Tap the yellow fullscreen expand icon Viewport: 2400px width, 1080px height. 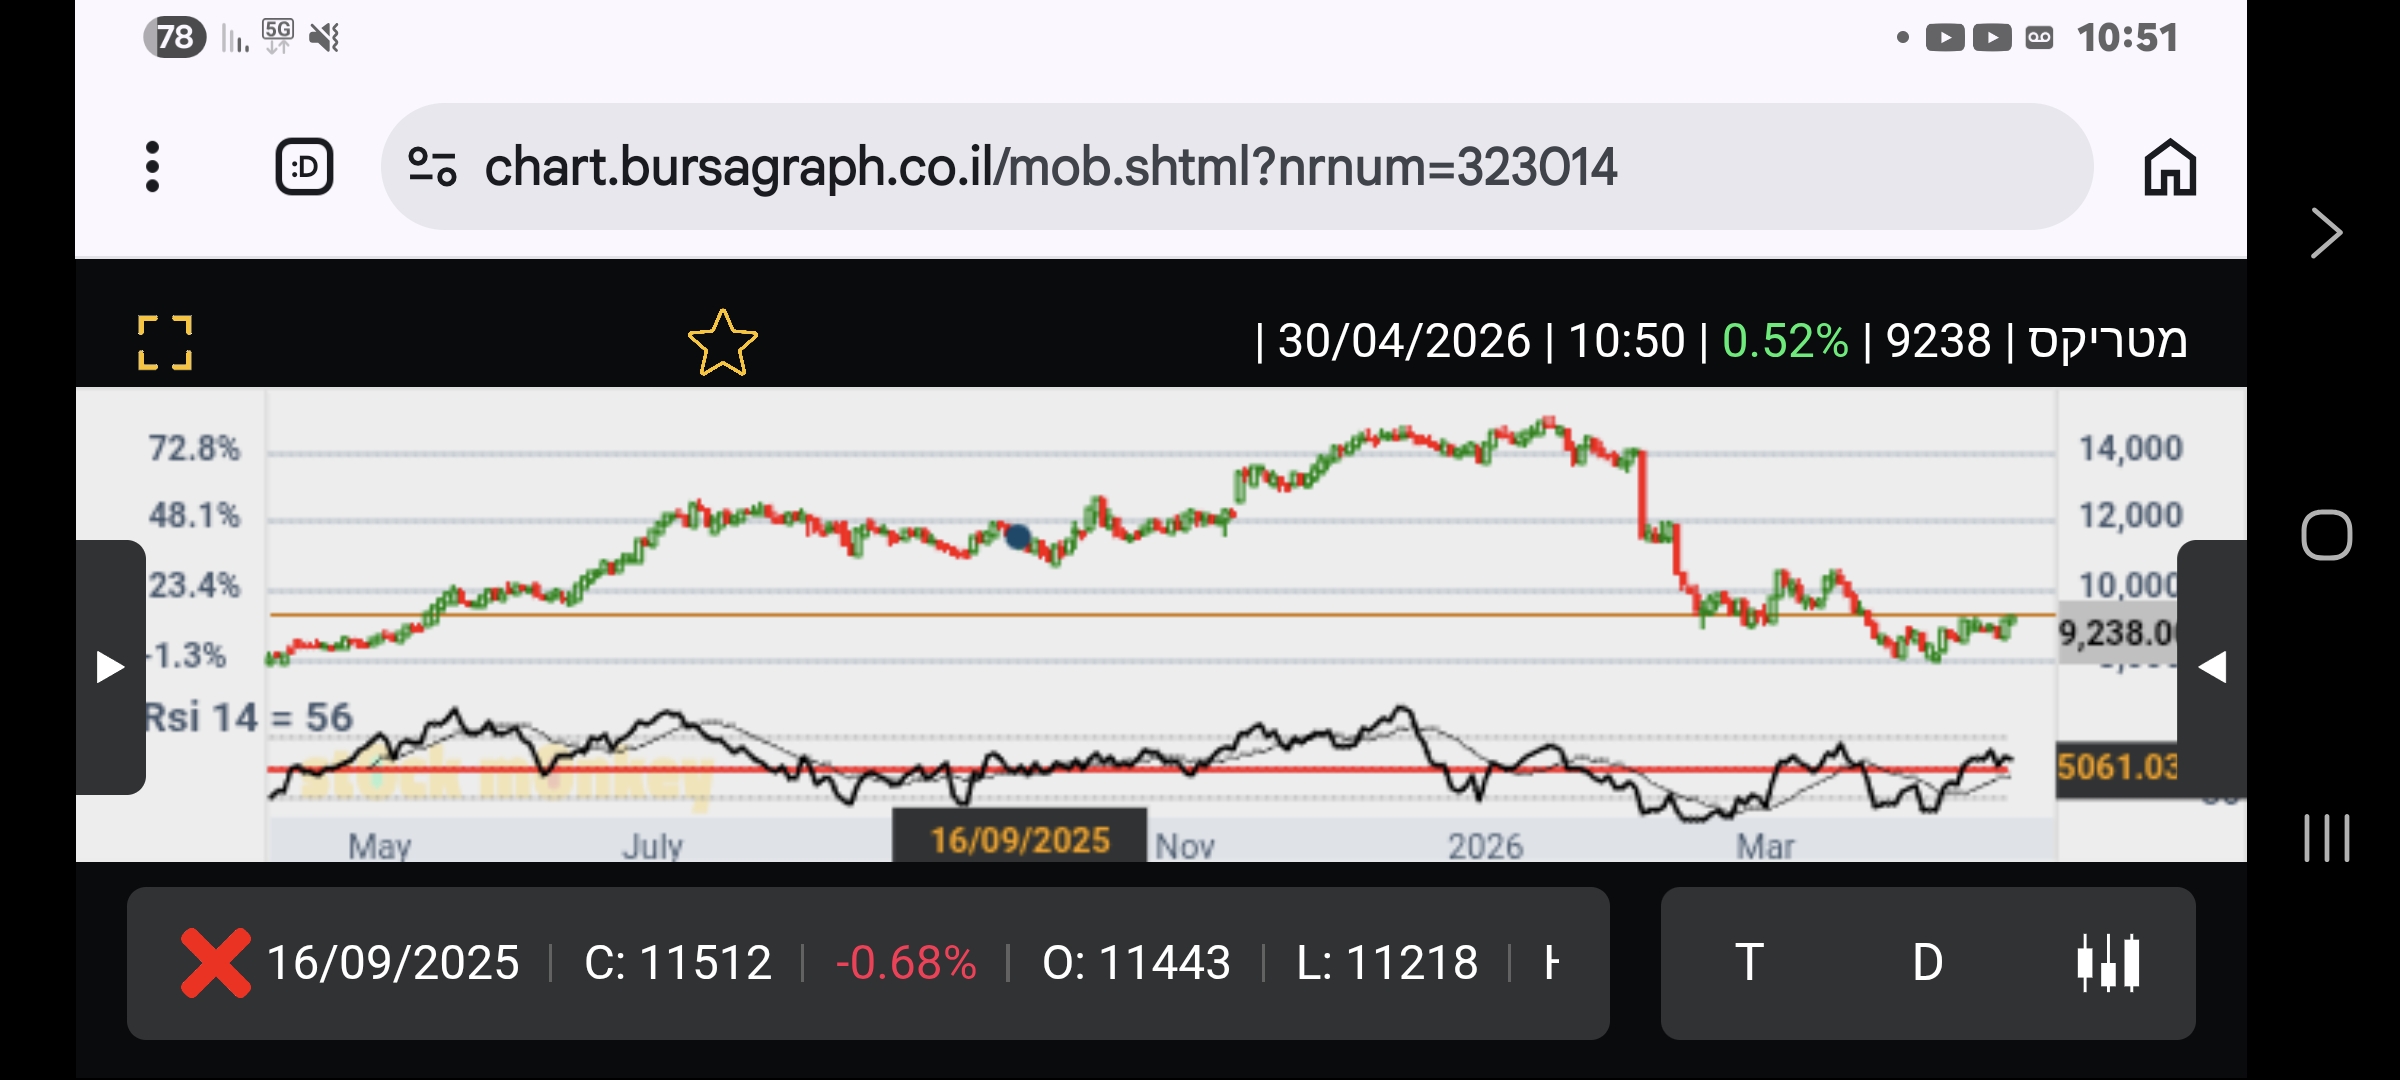165,343
